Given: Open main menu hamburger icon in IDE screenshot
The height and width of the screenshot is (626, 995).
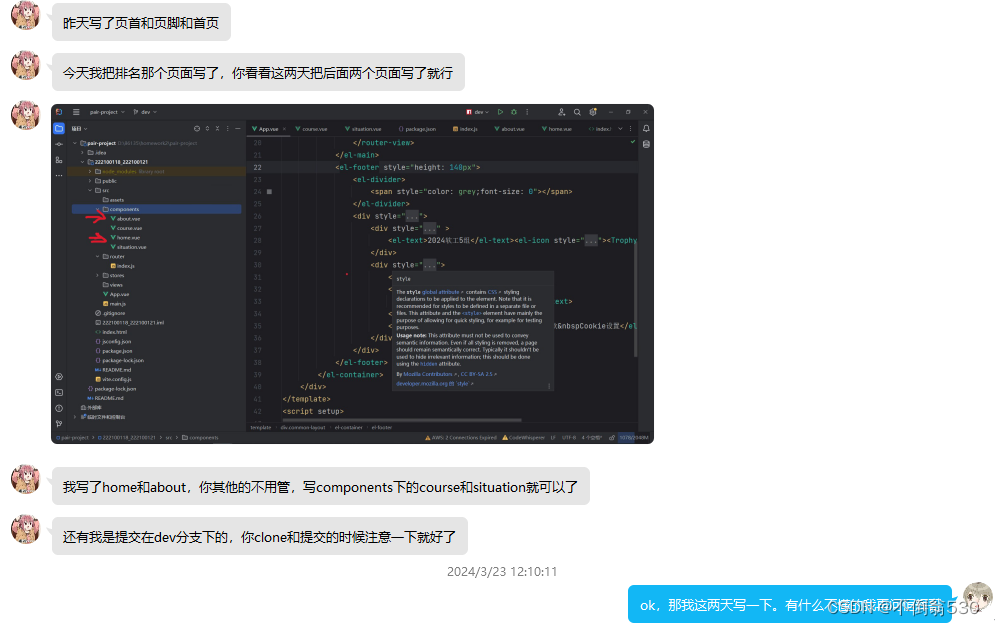Looking at the screenshot, I should (76, 112).
